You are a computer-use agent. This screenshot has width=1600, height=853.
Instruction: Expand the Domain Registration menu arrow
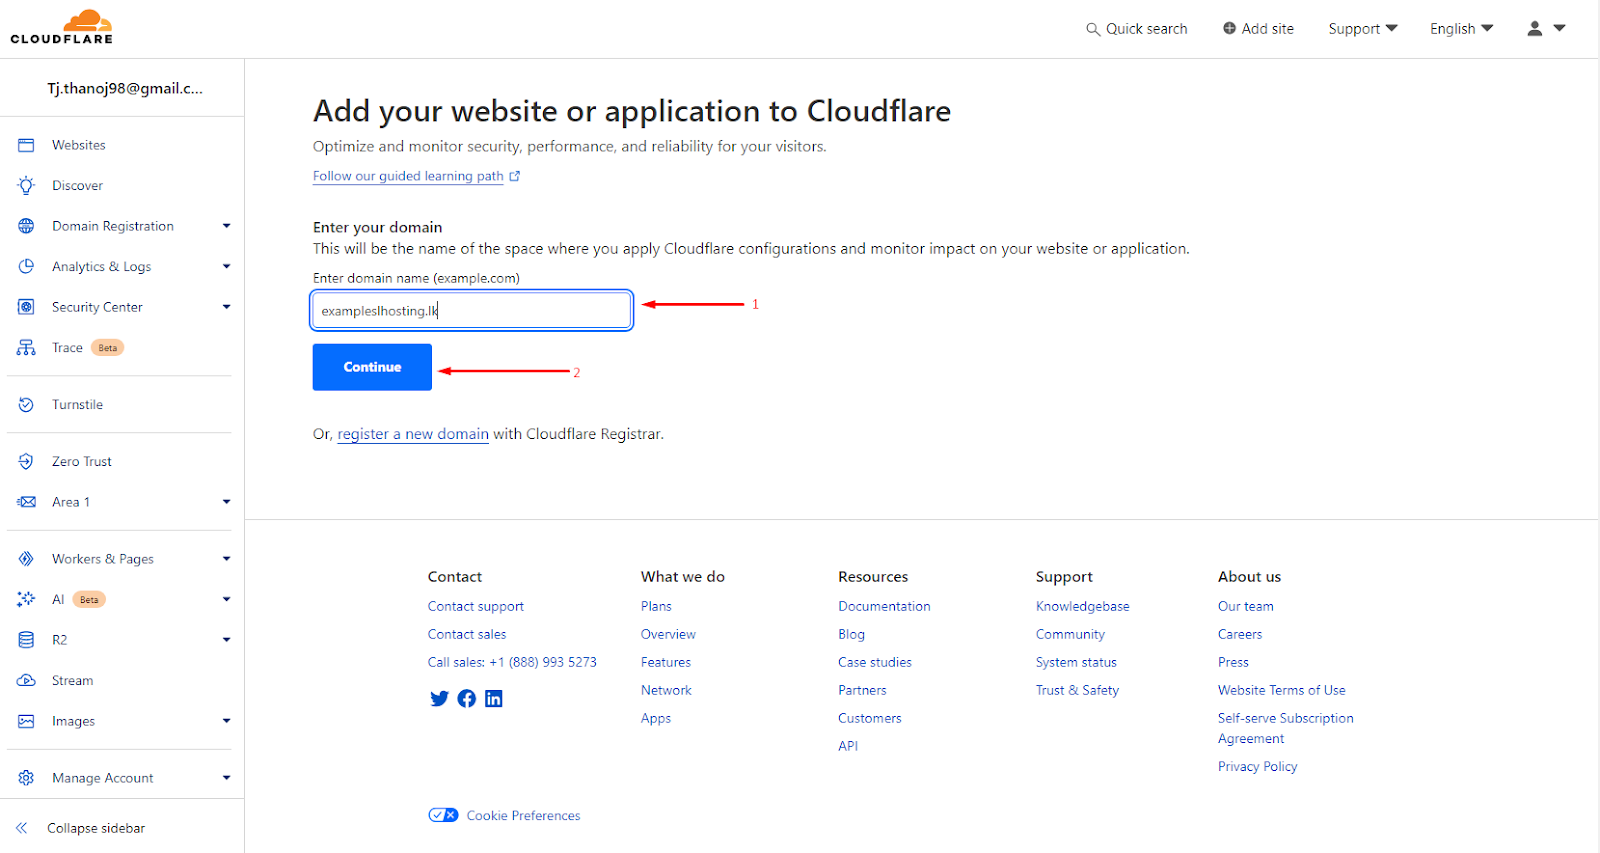[x=226, y=226]
